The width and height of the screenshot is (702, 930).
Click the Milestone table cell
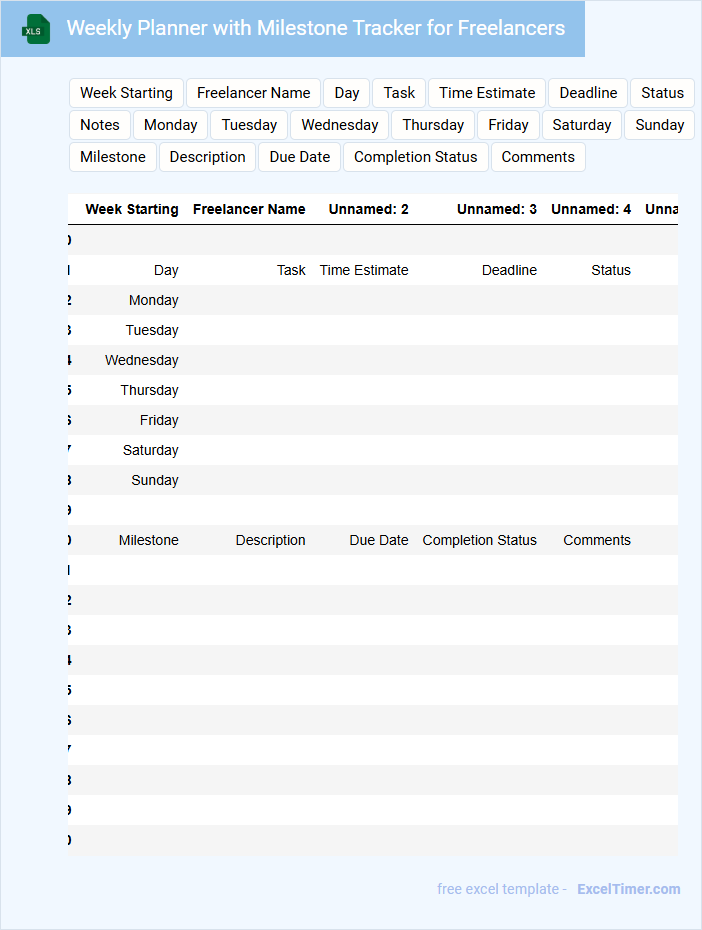point(148,540)
